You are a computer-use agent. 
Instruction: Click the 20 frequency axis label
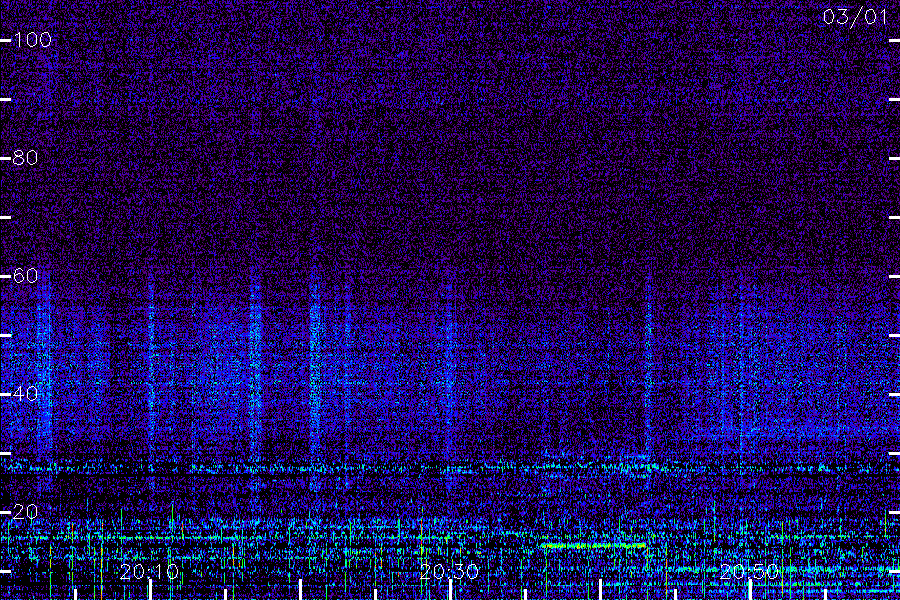[x=25, y=512]
